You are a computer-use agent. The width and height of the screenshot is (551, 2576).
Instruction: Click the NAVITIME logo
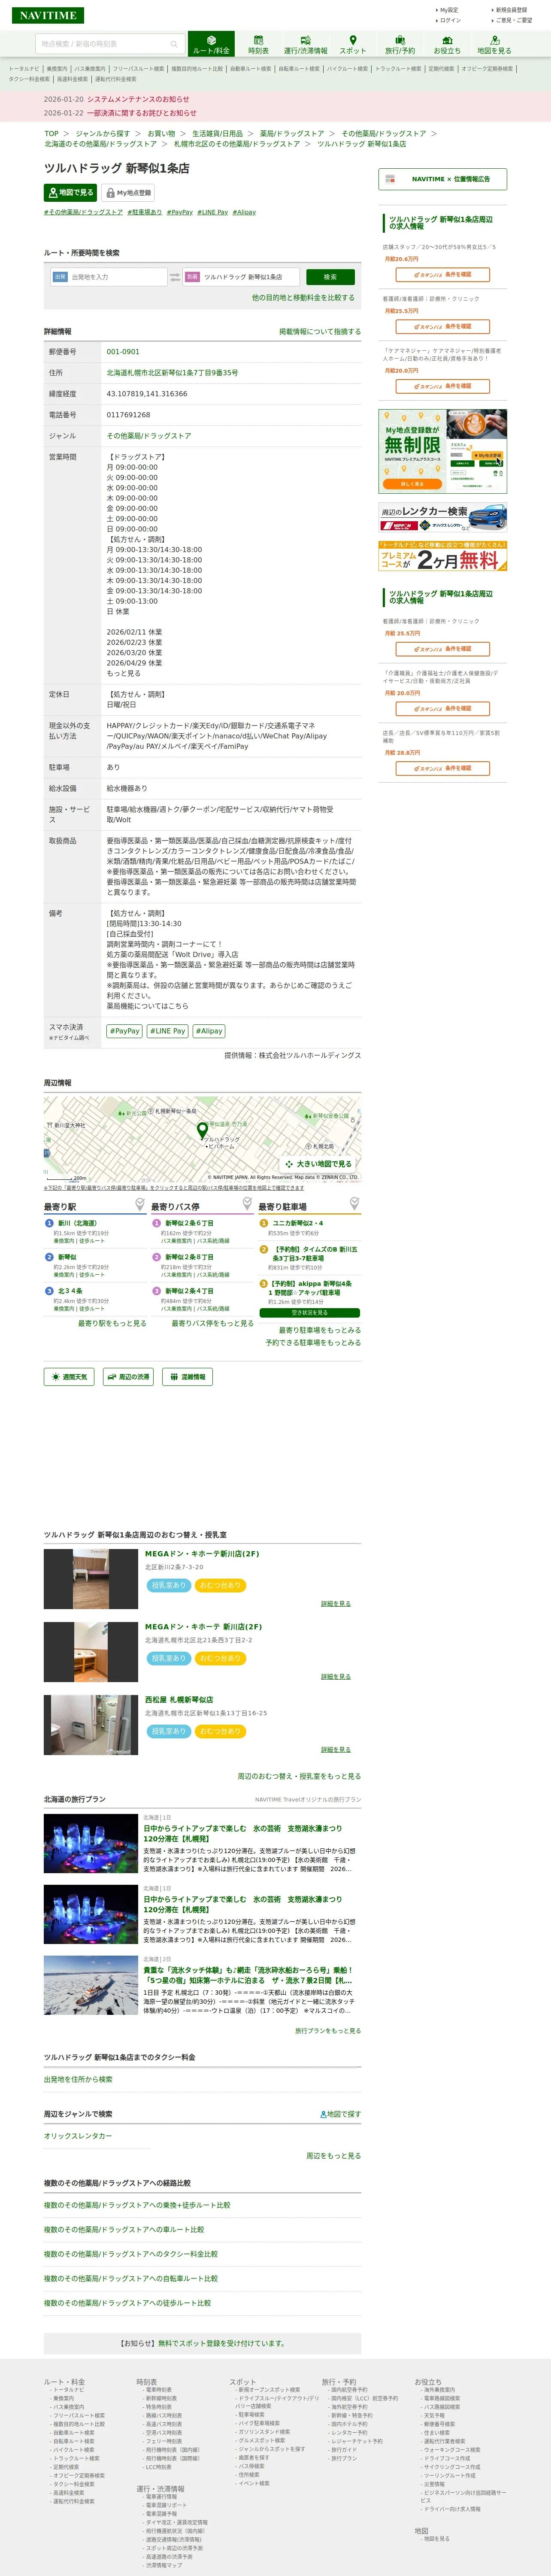pos(48,15)
